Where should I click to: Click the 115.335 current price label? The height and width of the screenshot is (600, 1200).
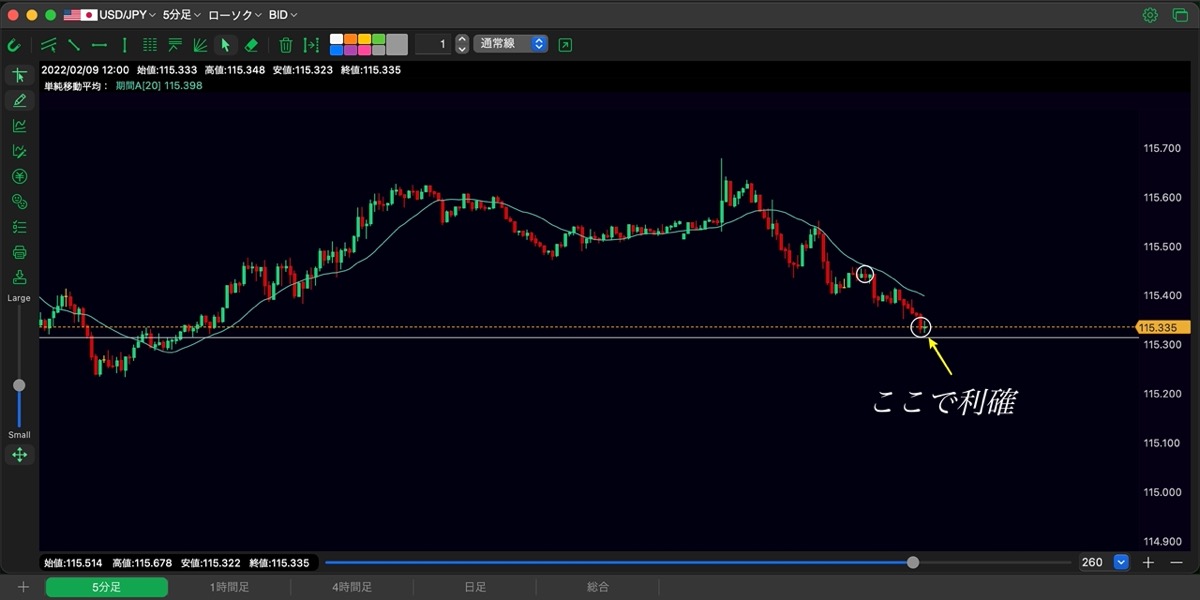tap(1164, 327)
